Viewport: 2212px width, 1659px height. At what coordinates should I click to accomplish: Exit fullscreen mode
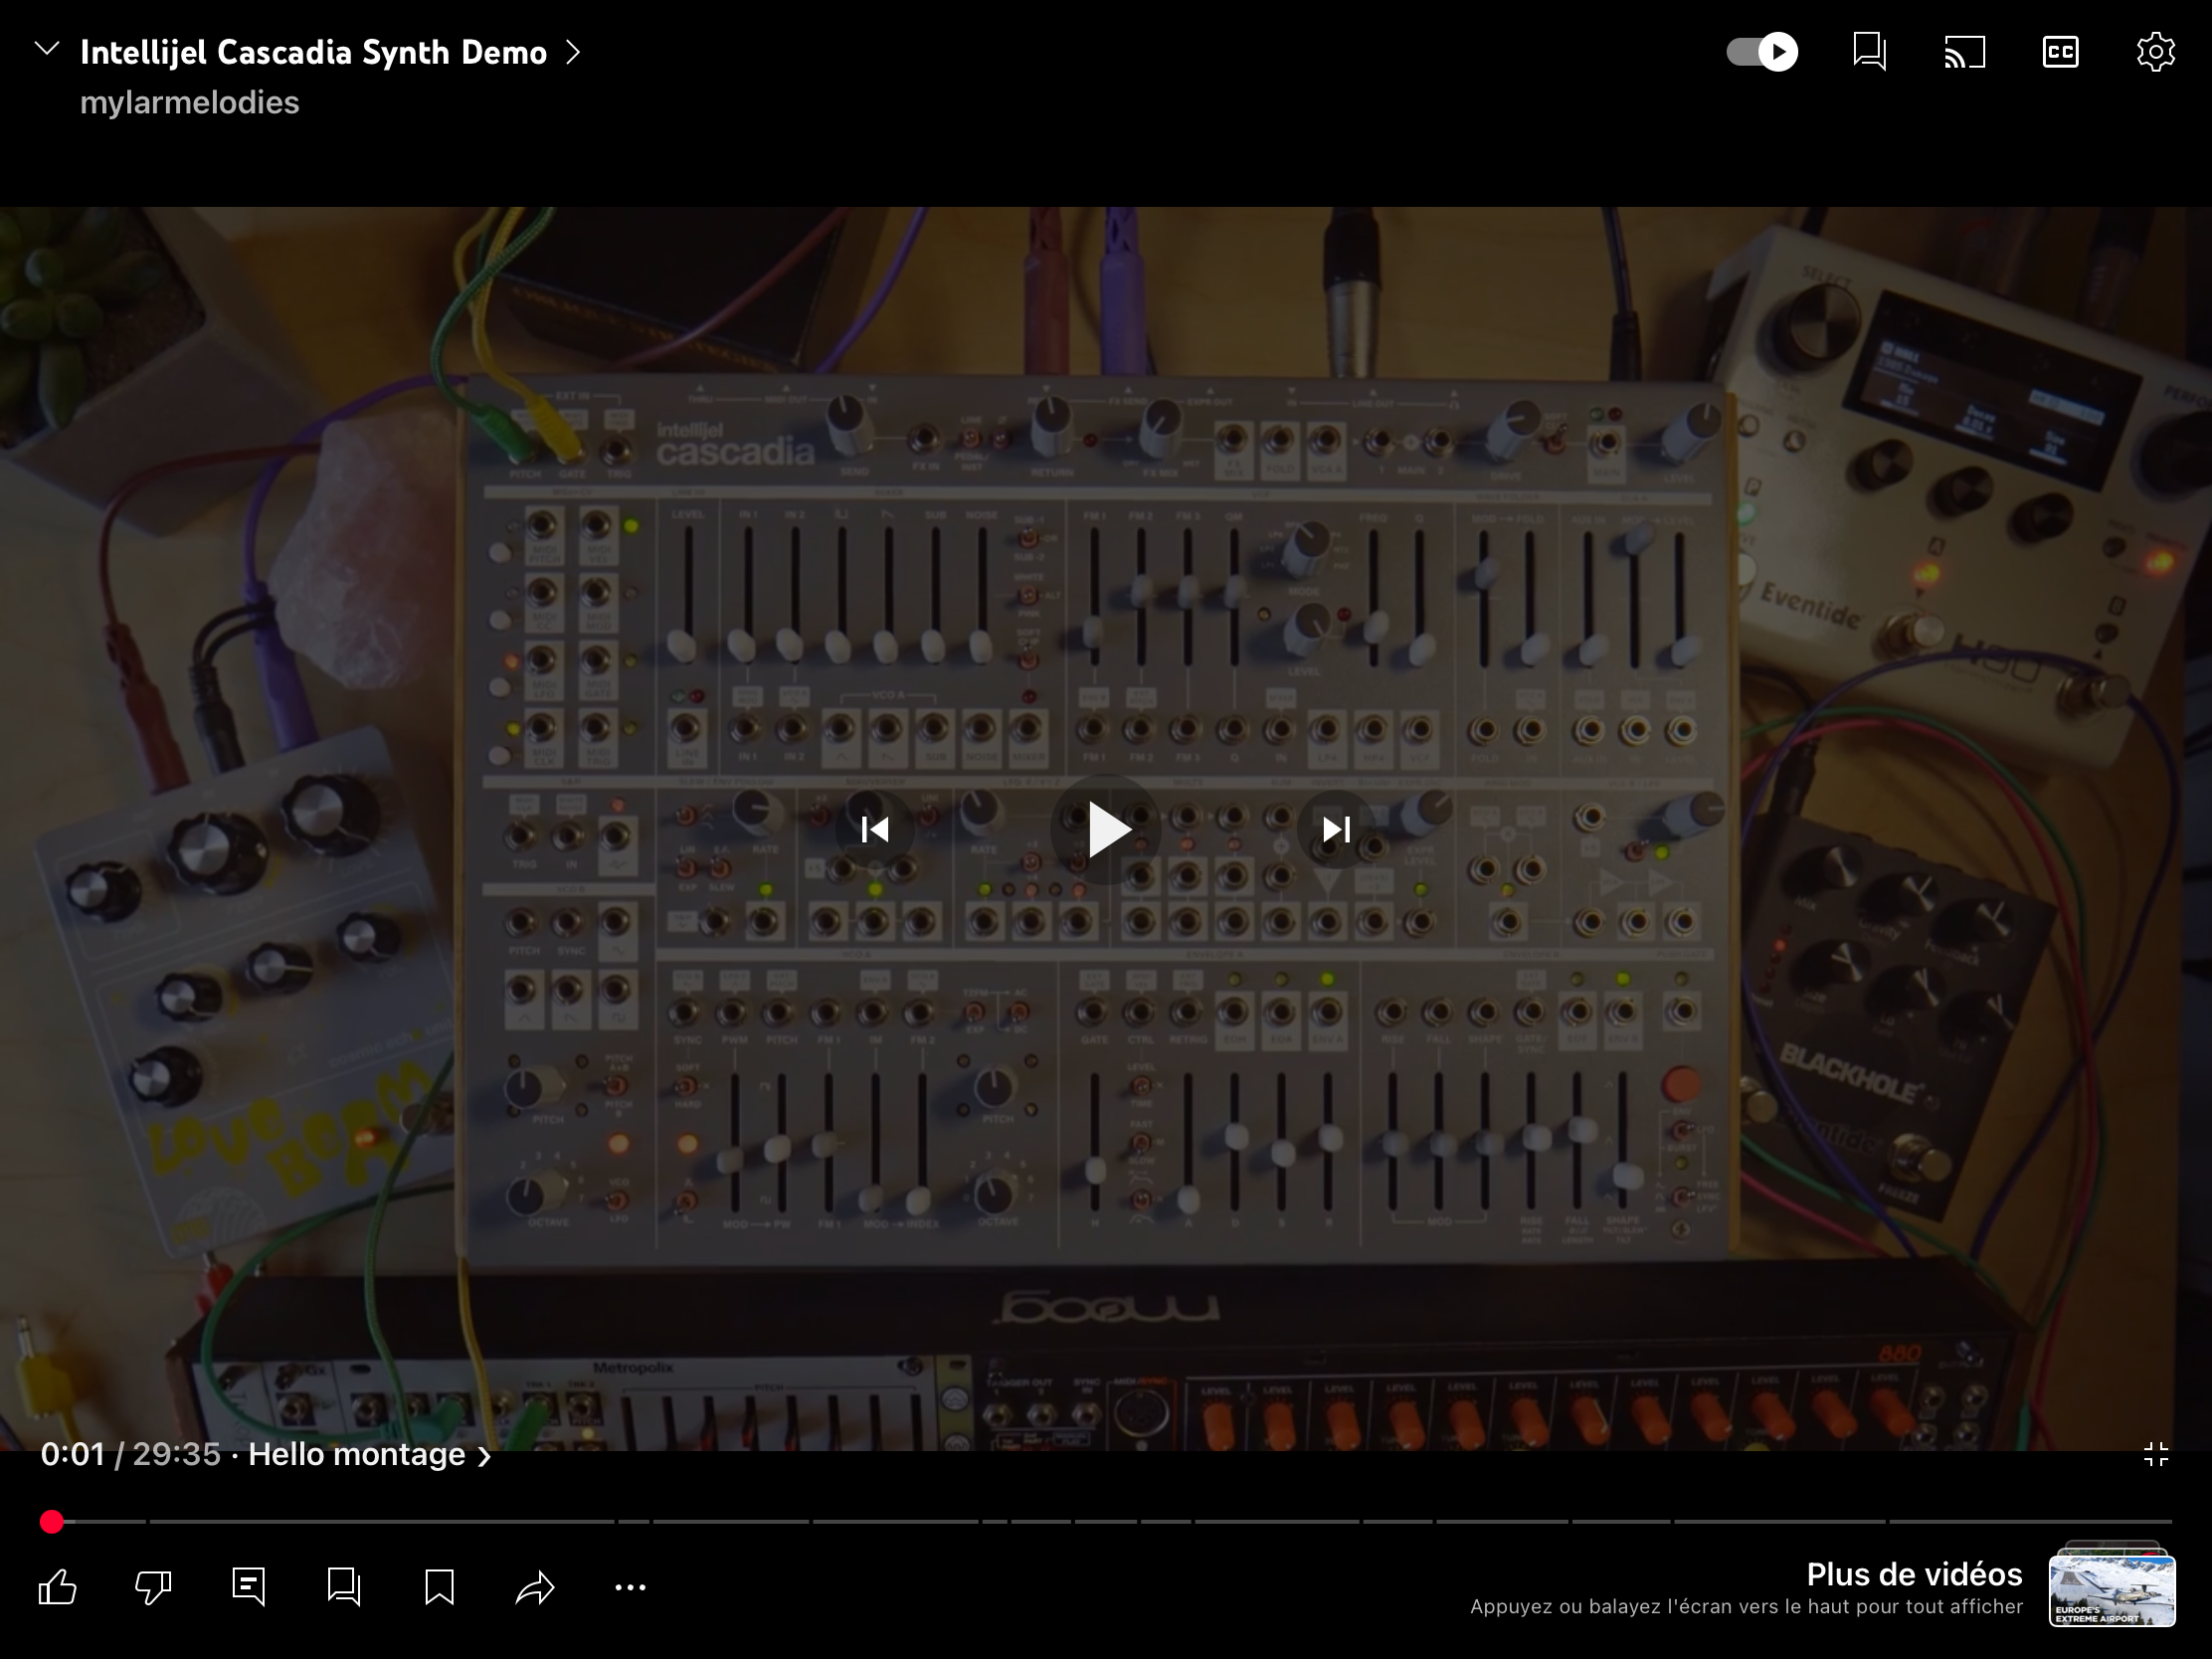(2156, 1454)
